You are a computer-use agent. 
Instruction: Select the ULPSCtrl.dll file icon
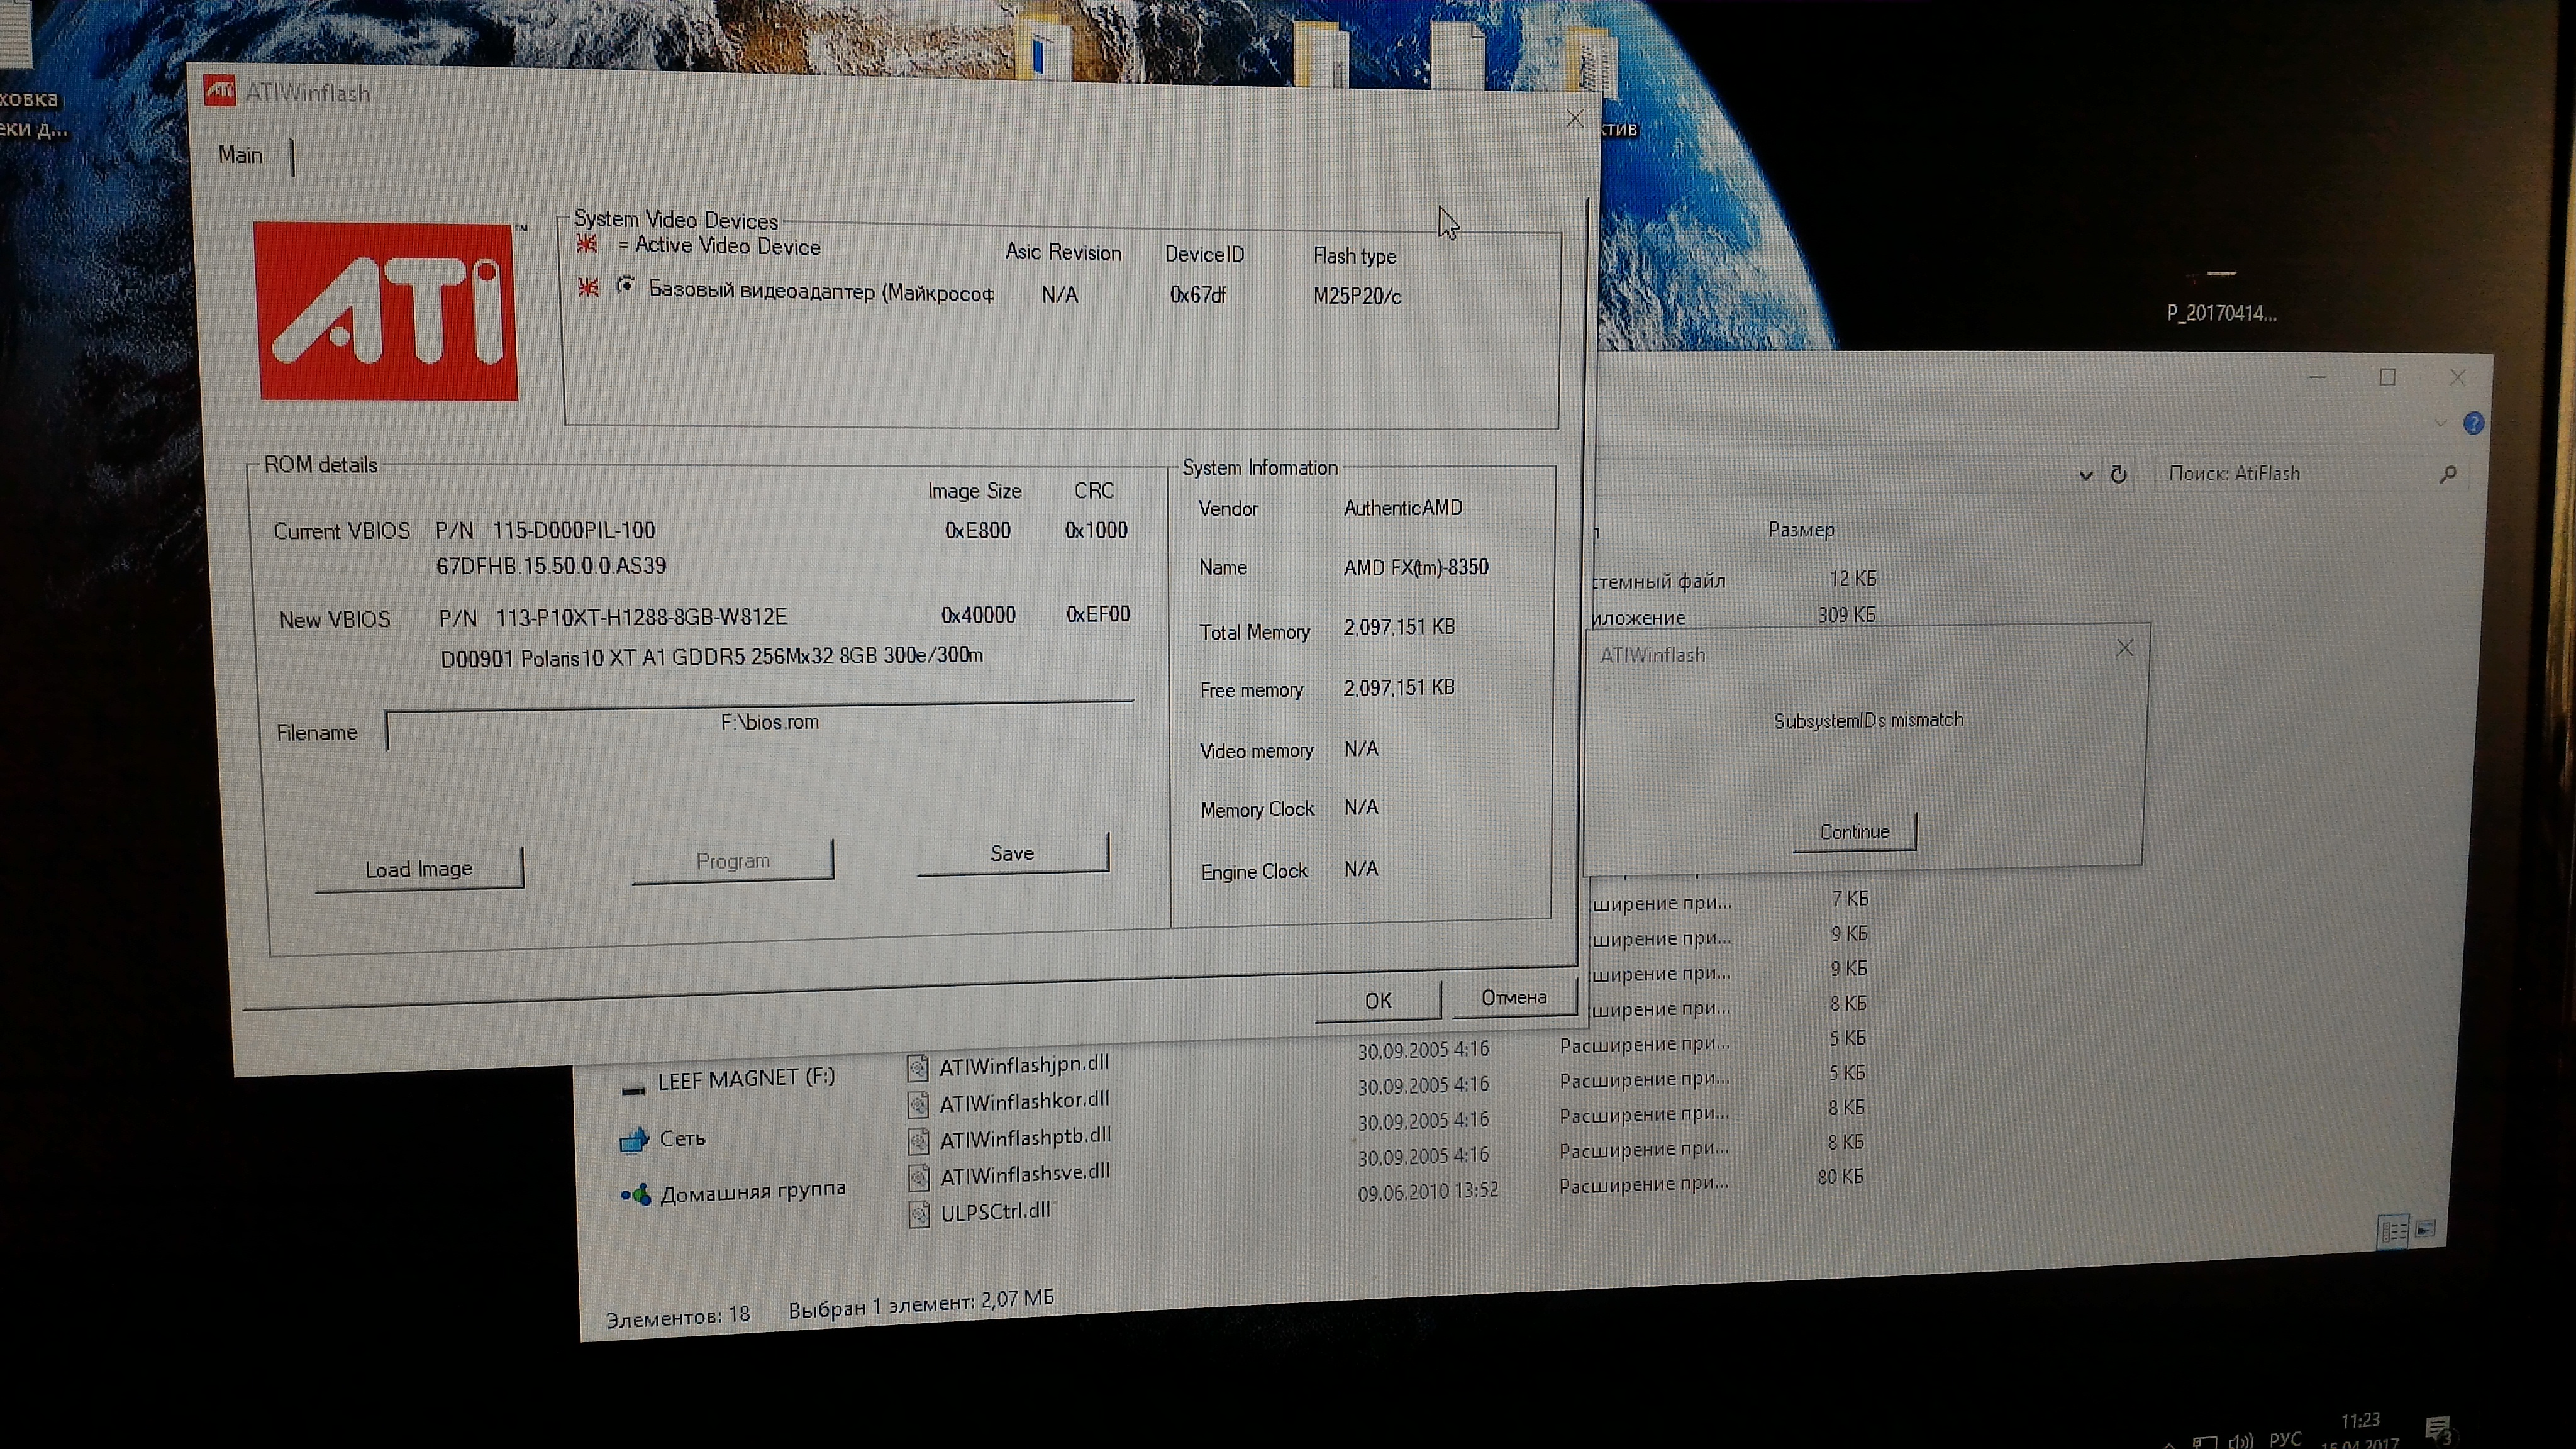click(x=918, y=1213)
